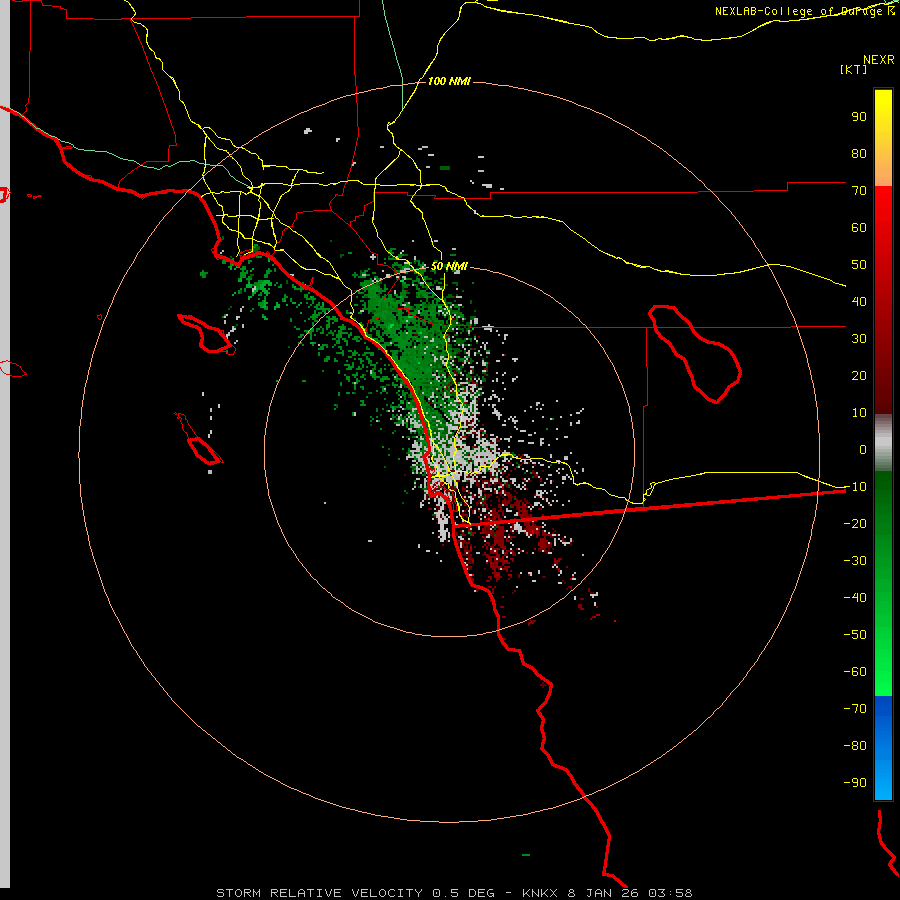Click the positive 70 scale value

(x=859, y=191)
